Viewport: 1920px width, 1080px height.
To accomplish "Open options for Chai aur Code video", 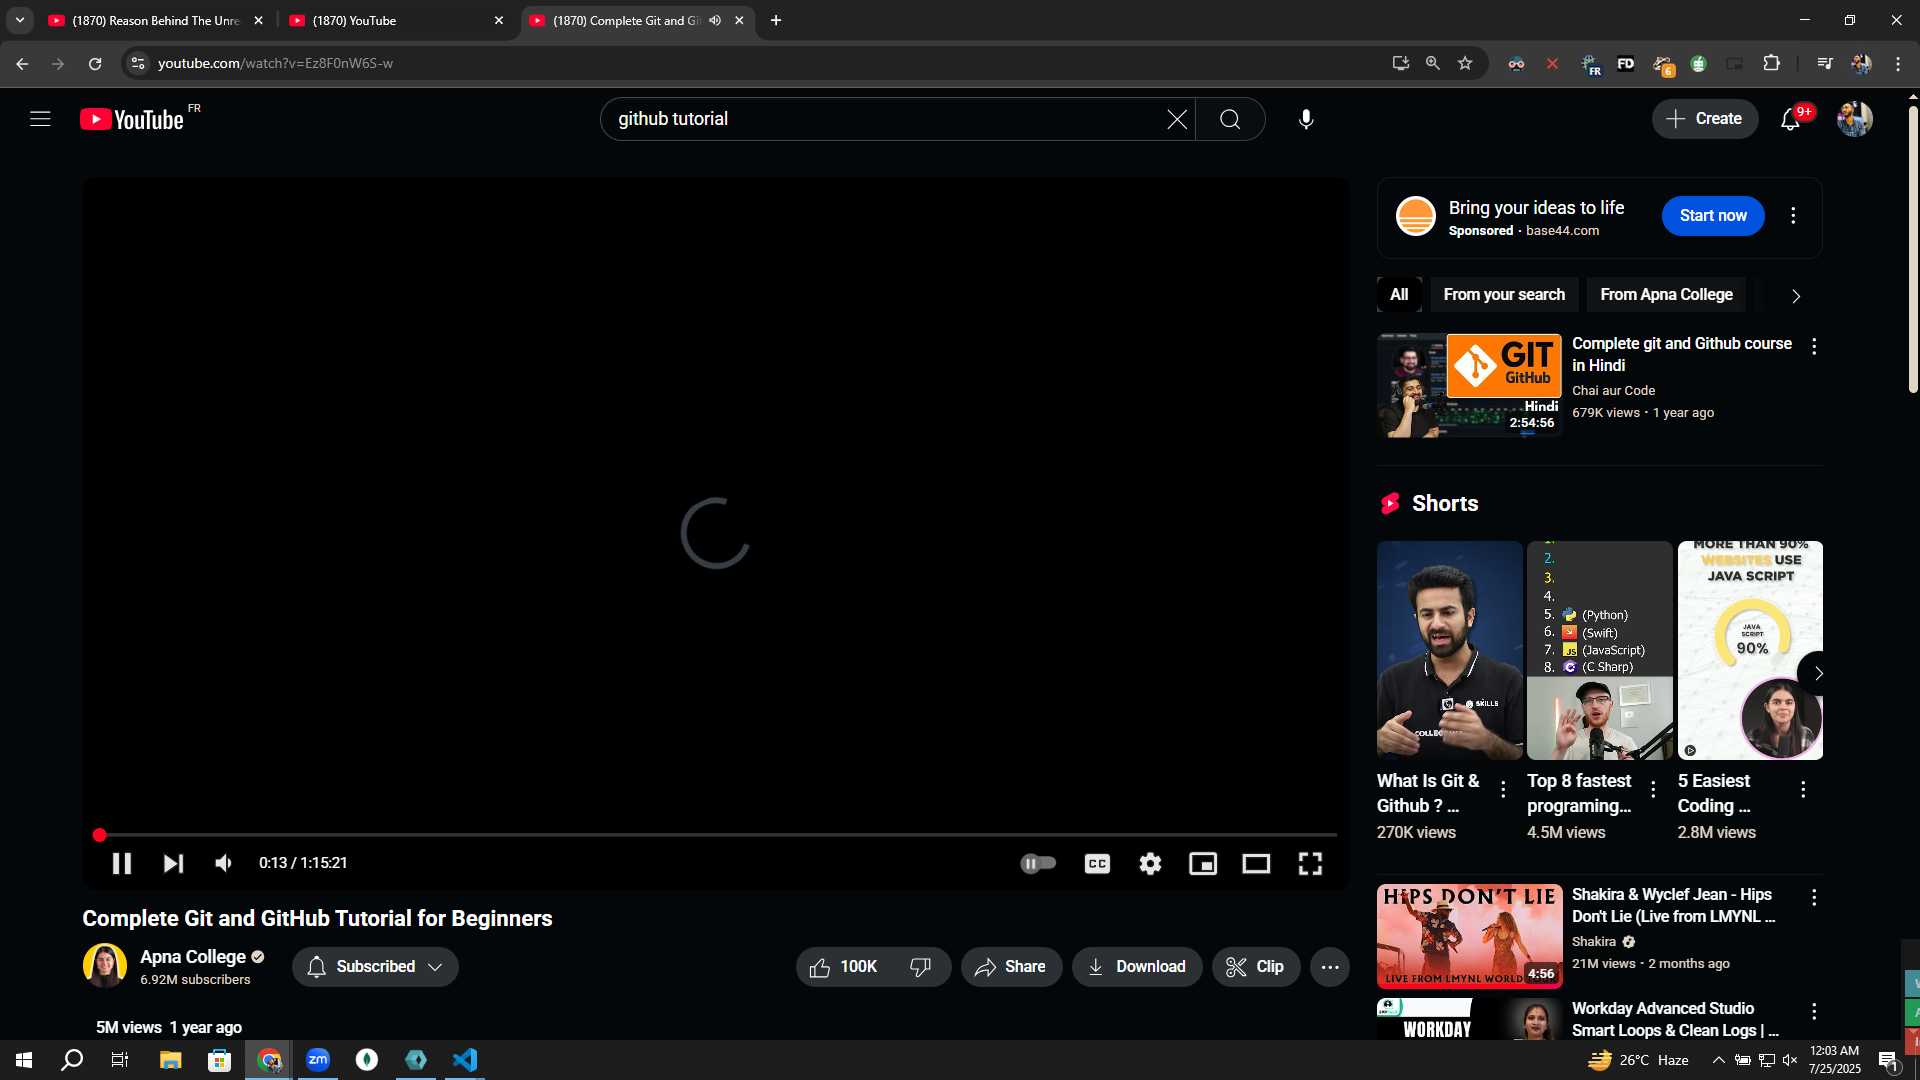I will (1814, 346).
